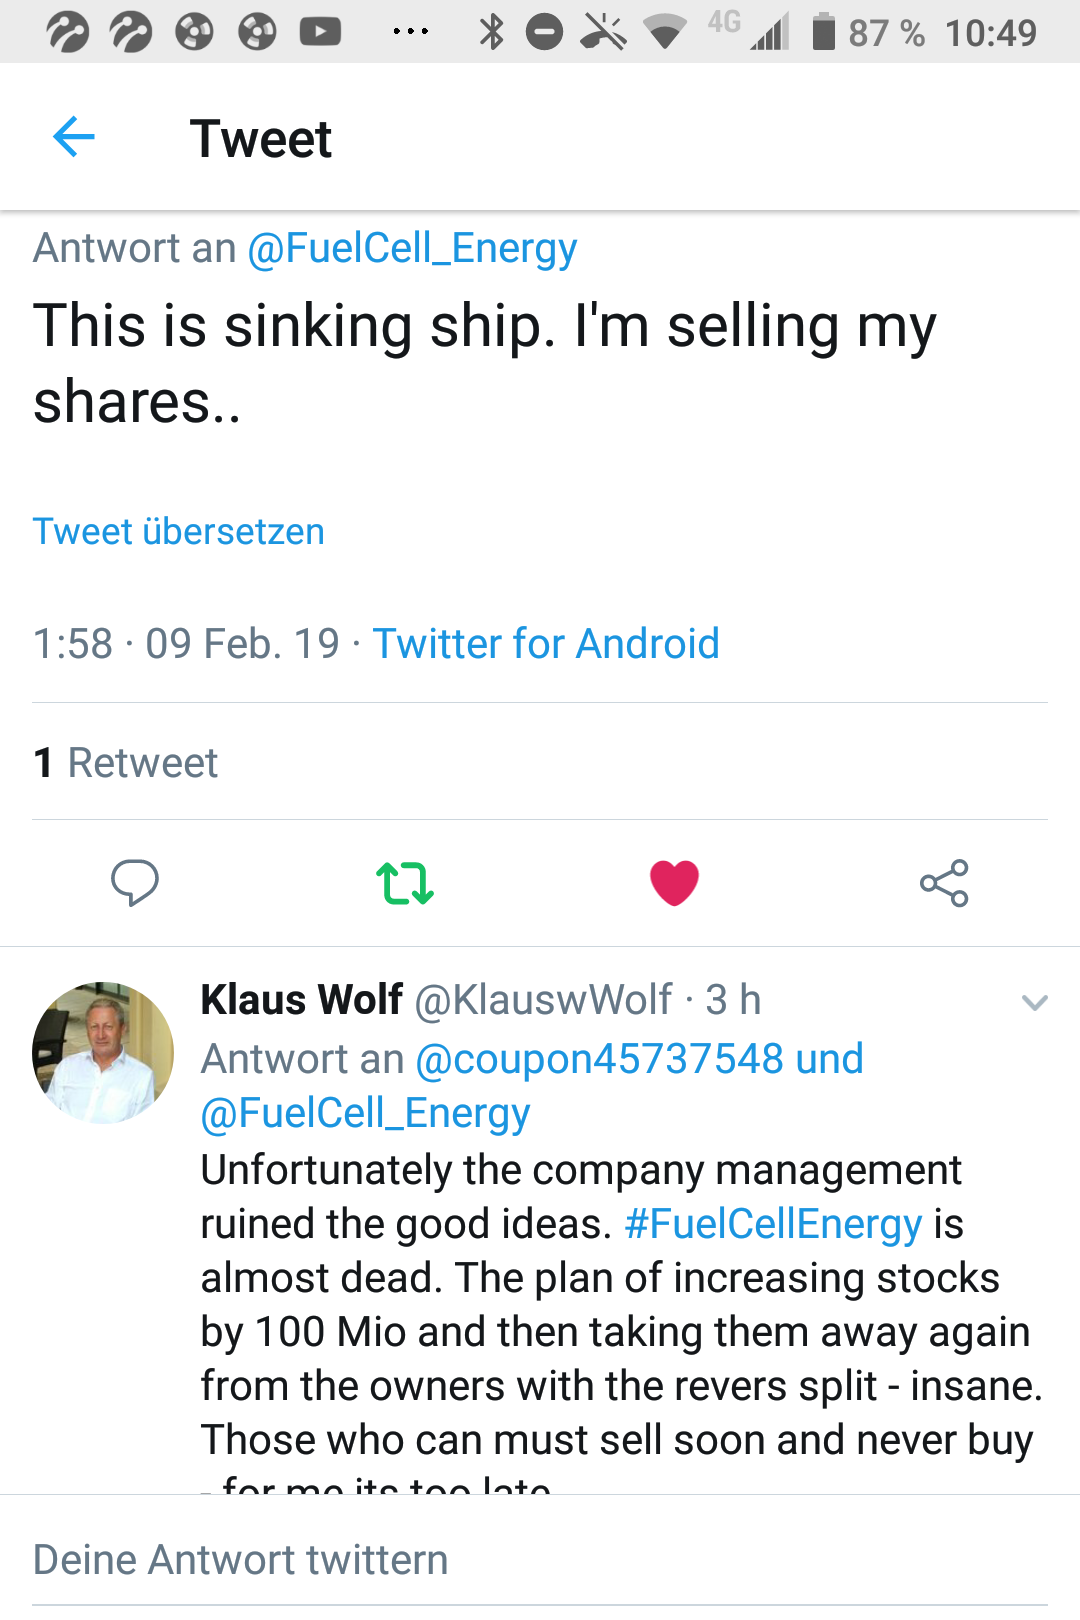Tap the share icon
The width and height of the screenshot is (1080, 1620).
coord(944,883)
